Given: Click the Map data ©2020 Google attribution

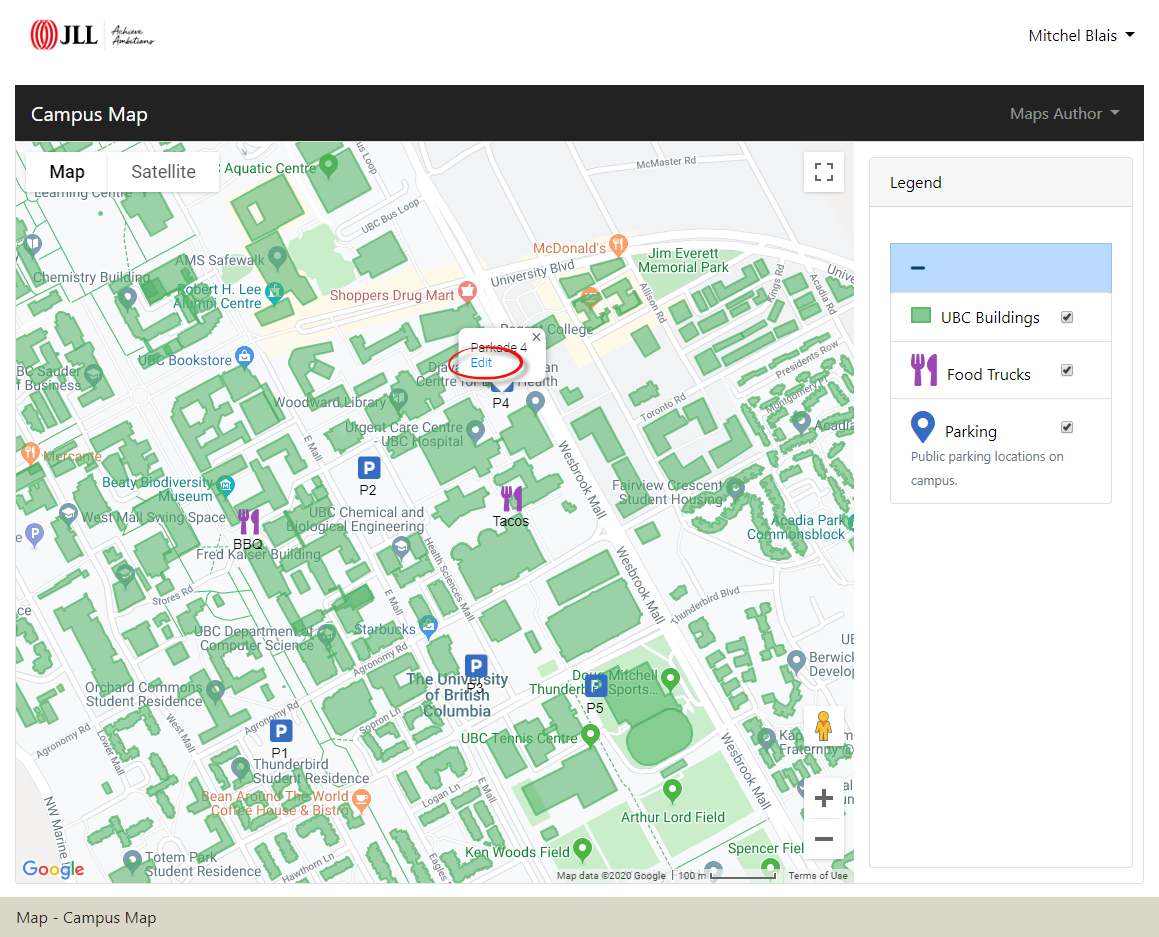Looking at the screenshot, I should pos(611,876).
